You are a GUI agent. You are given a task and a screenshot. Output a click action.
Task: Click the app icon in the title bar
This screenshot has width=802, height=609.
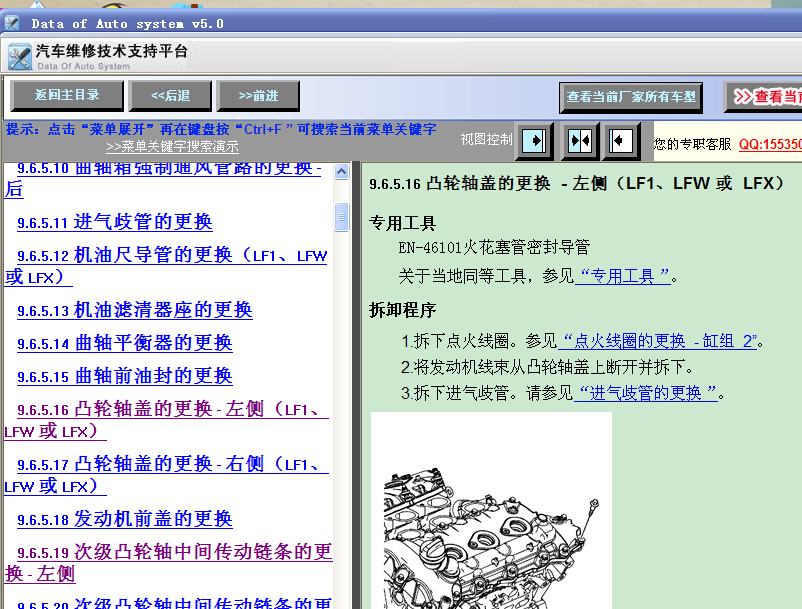coord(11,24)
